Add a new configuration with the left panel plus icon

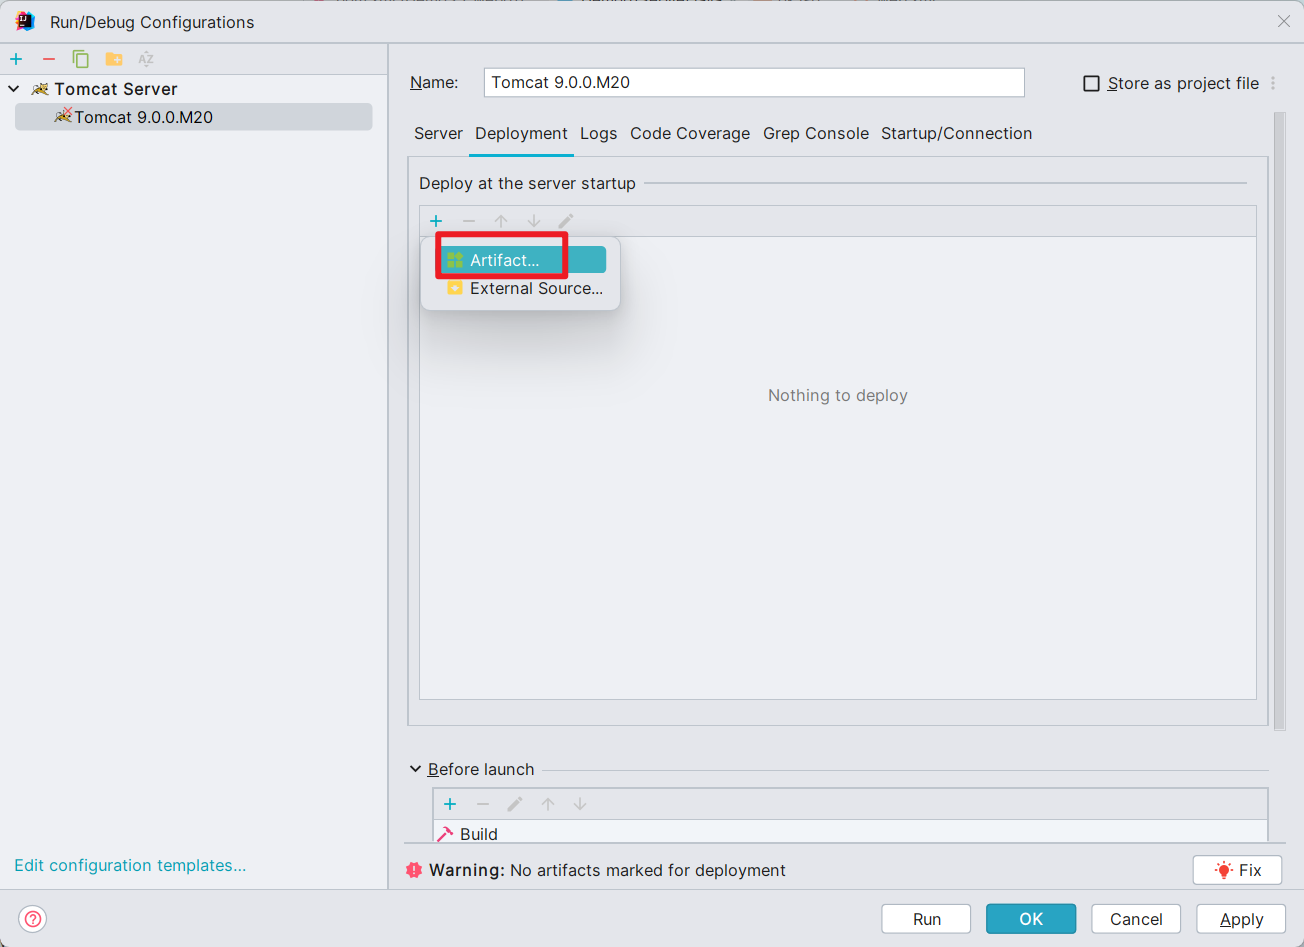tap(16, 59)
